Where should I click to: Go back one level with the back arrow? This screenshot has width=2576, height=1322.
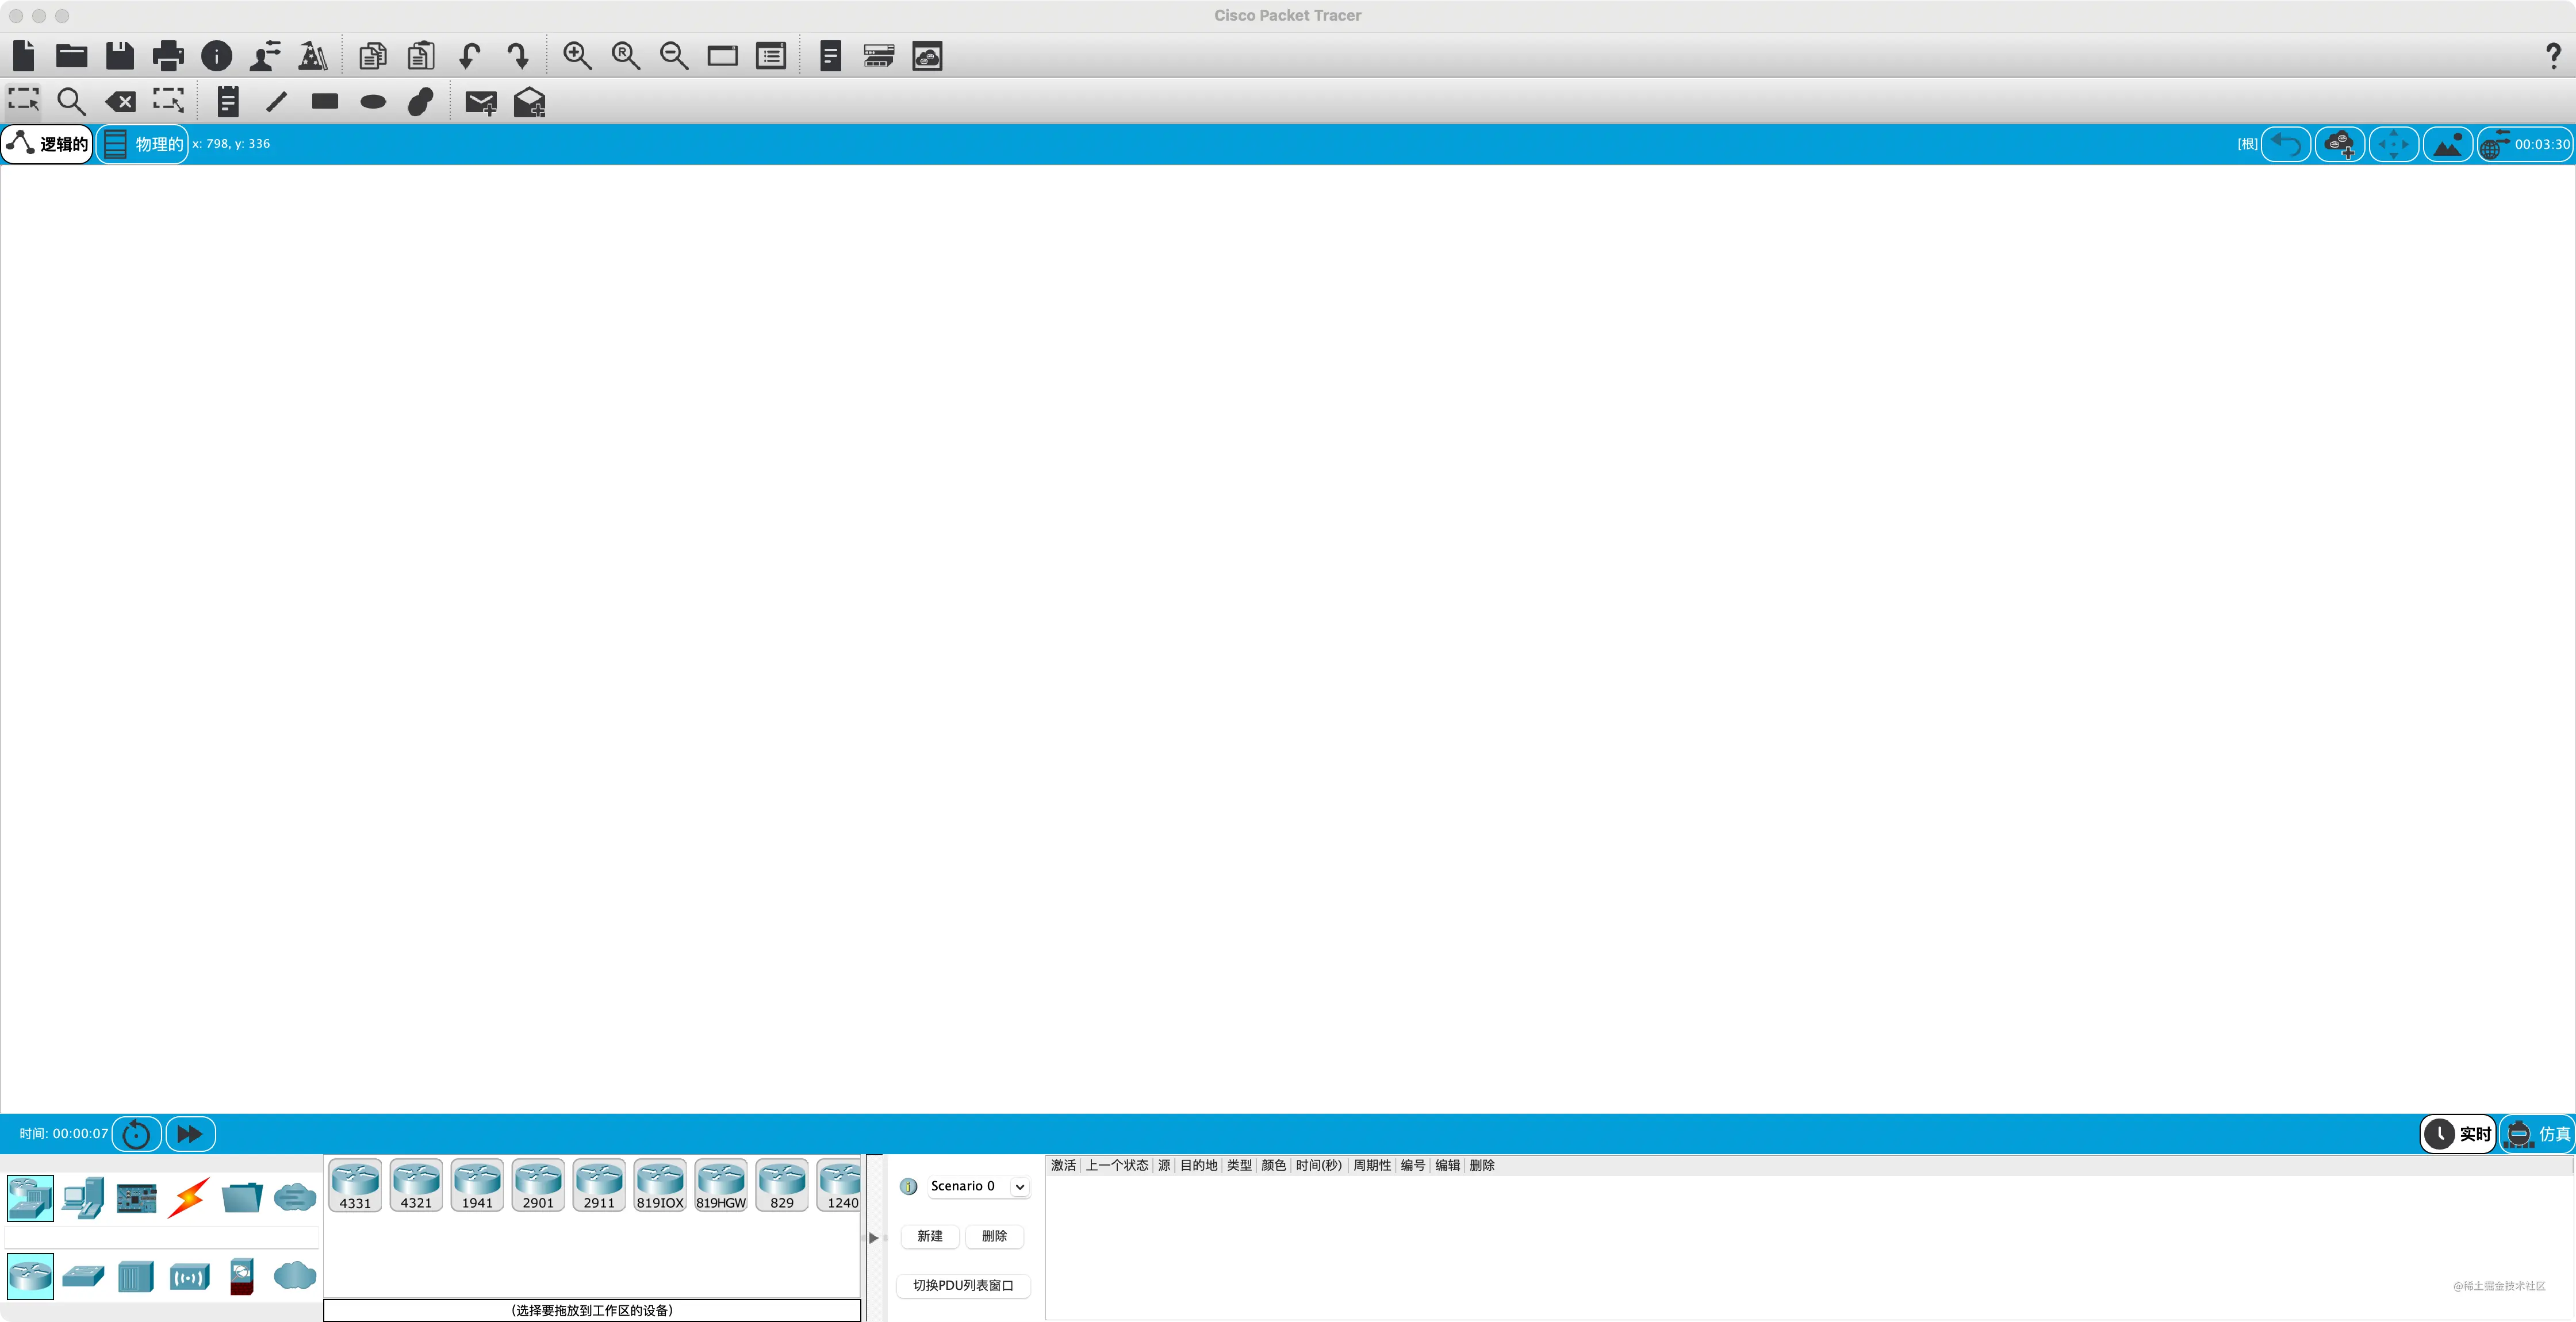click(x=2286, y=144)
